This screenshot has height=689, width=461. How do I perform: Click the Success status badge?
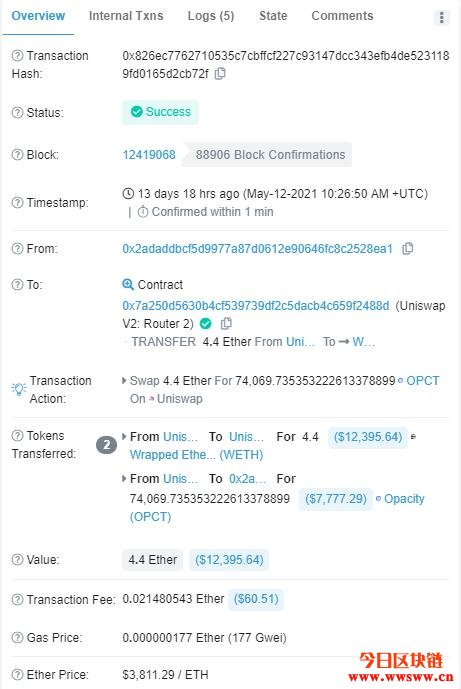click(x=160, y=112)
